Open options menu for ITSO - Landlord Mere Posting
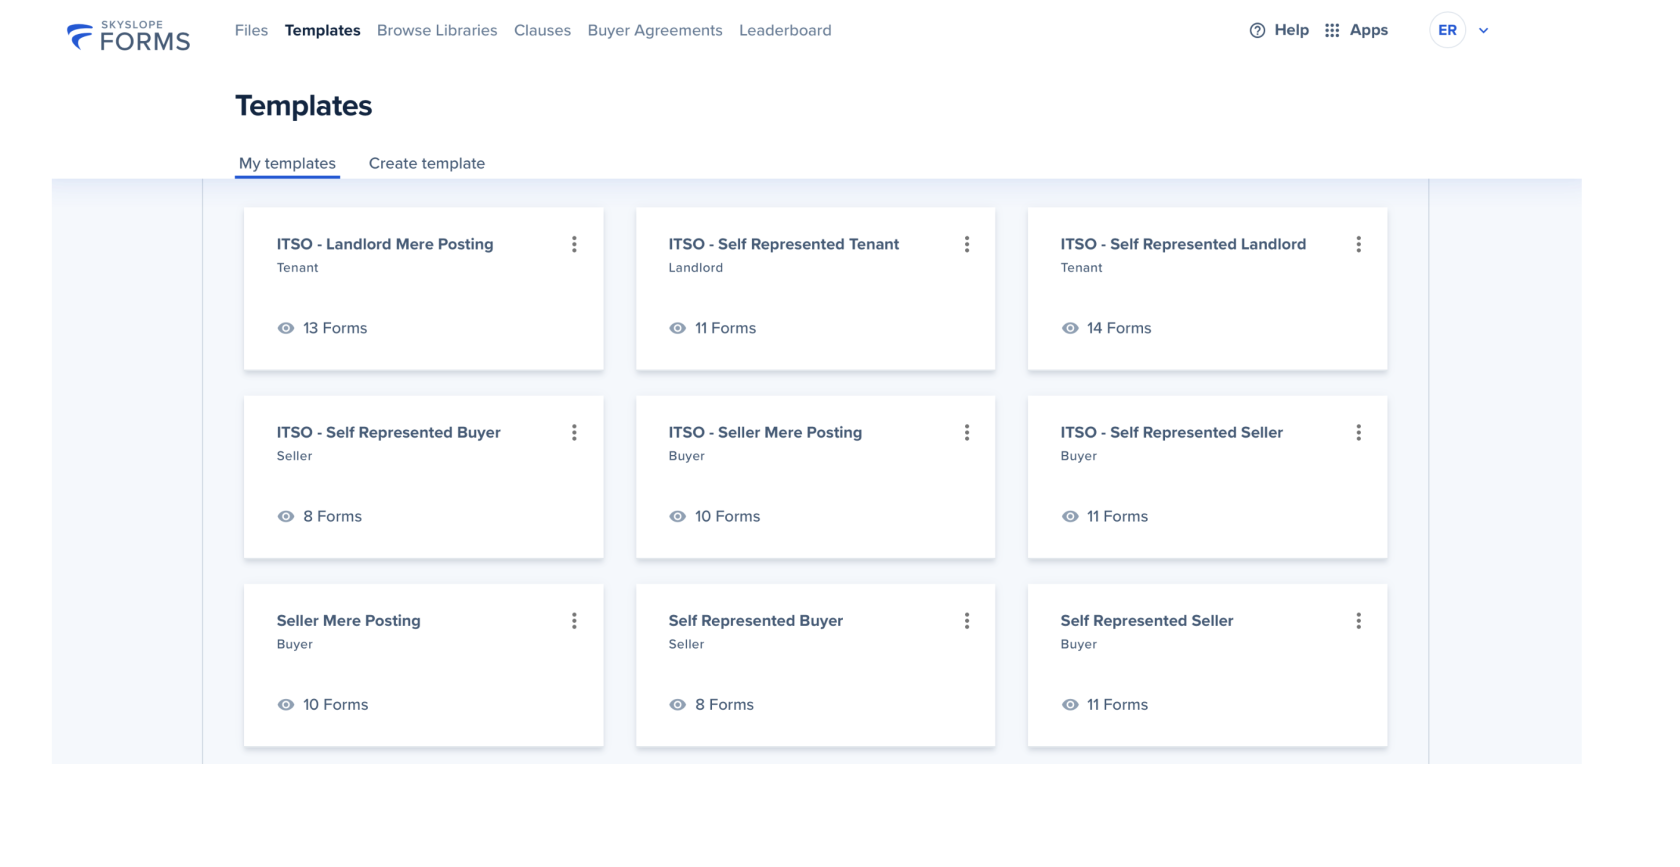This screenshot has height=867, width=1680. (574, 244)
